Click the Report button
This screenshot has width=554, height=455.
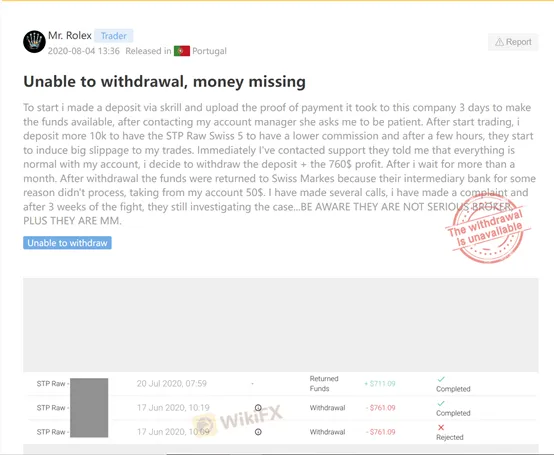point(513,42)
